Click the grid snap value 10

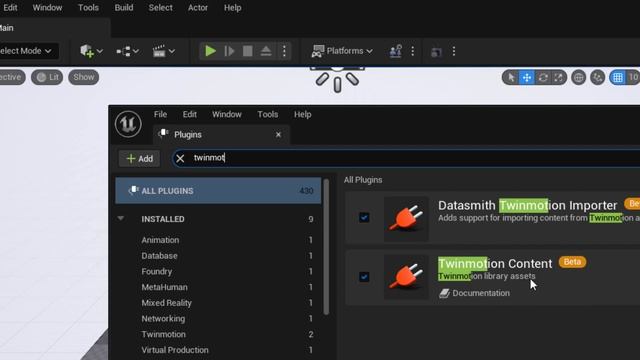point(633,77)
